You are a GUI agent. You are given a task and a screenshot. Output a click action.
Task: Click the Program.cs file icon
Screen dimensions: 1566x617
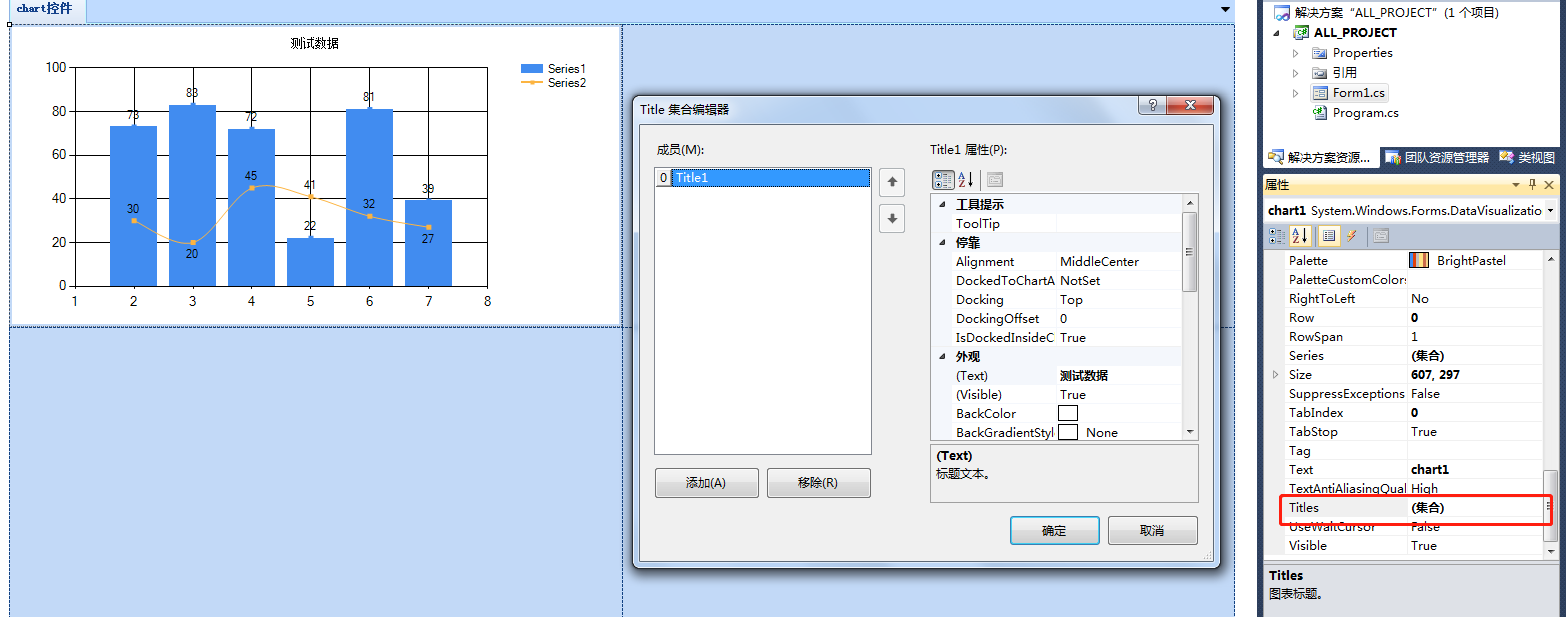point(1320,113)
